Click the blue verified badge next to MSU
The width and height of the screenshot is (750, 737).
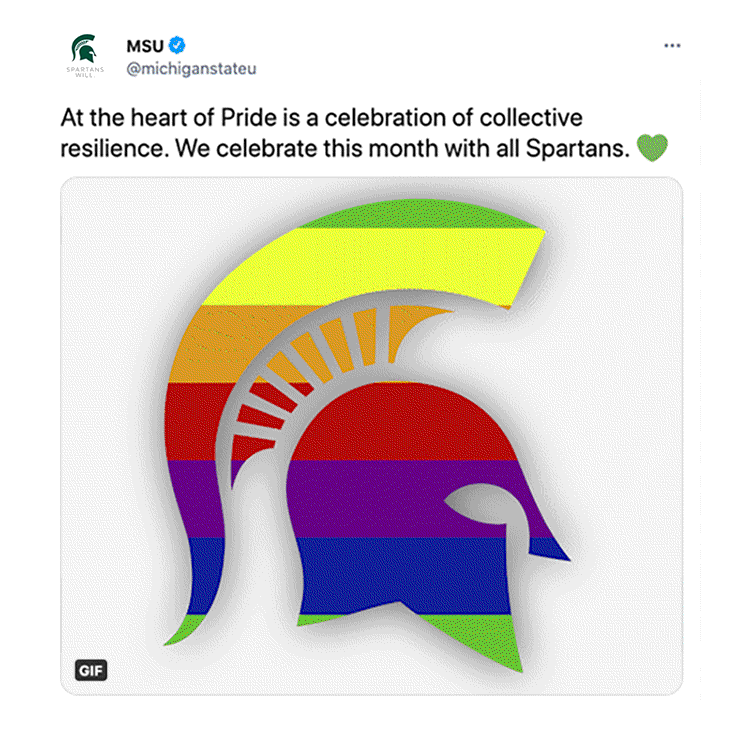[176, 45]
